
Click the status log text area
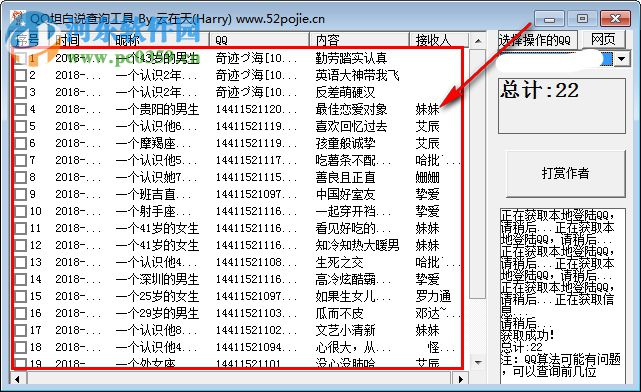[x=563, y=296]
